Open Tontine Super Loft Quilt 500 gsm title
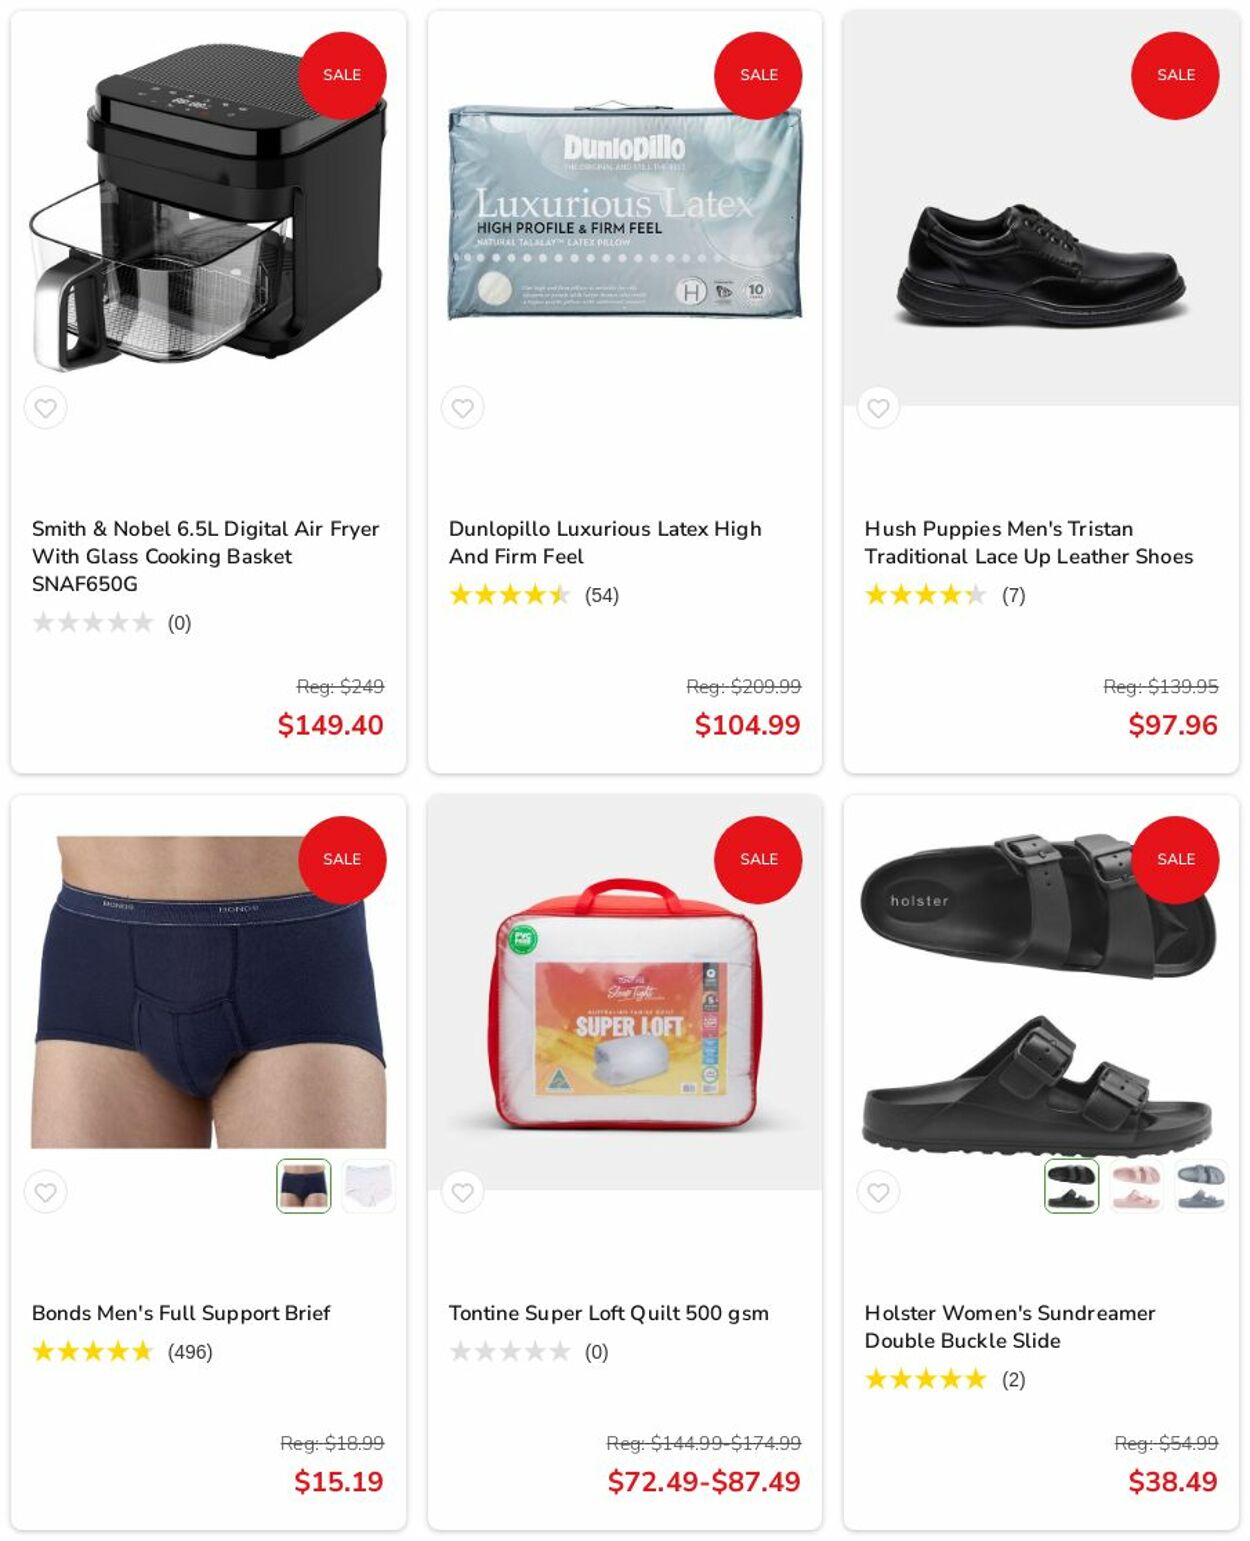1250x1541 pixels. point(608,1313)
